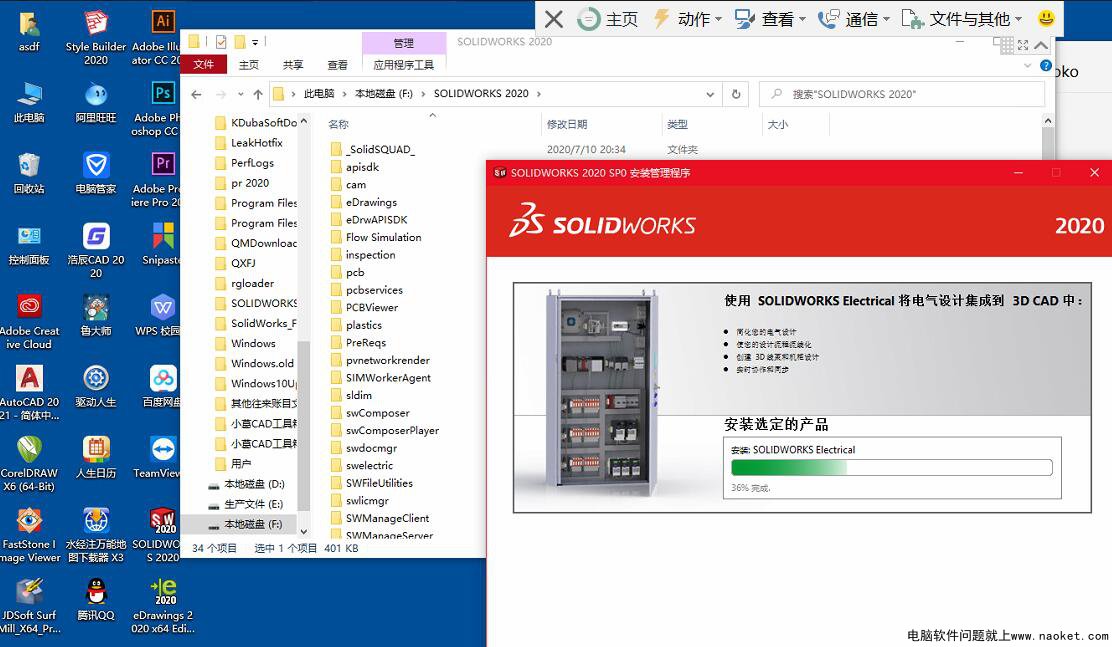This screenshot has width=1112, height=647.
Task: Click the search SOLIDWORKS 2020 field
Action: [x=902, y=94]
